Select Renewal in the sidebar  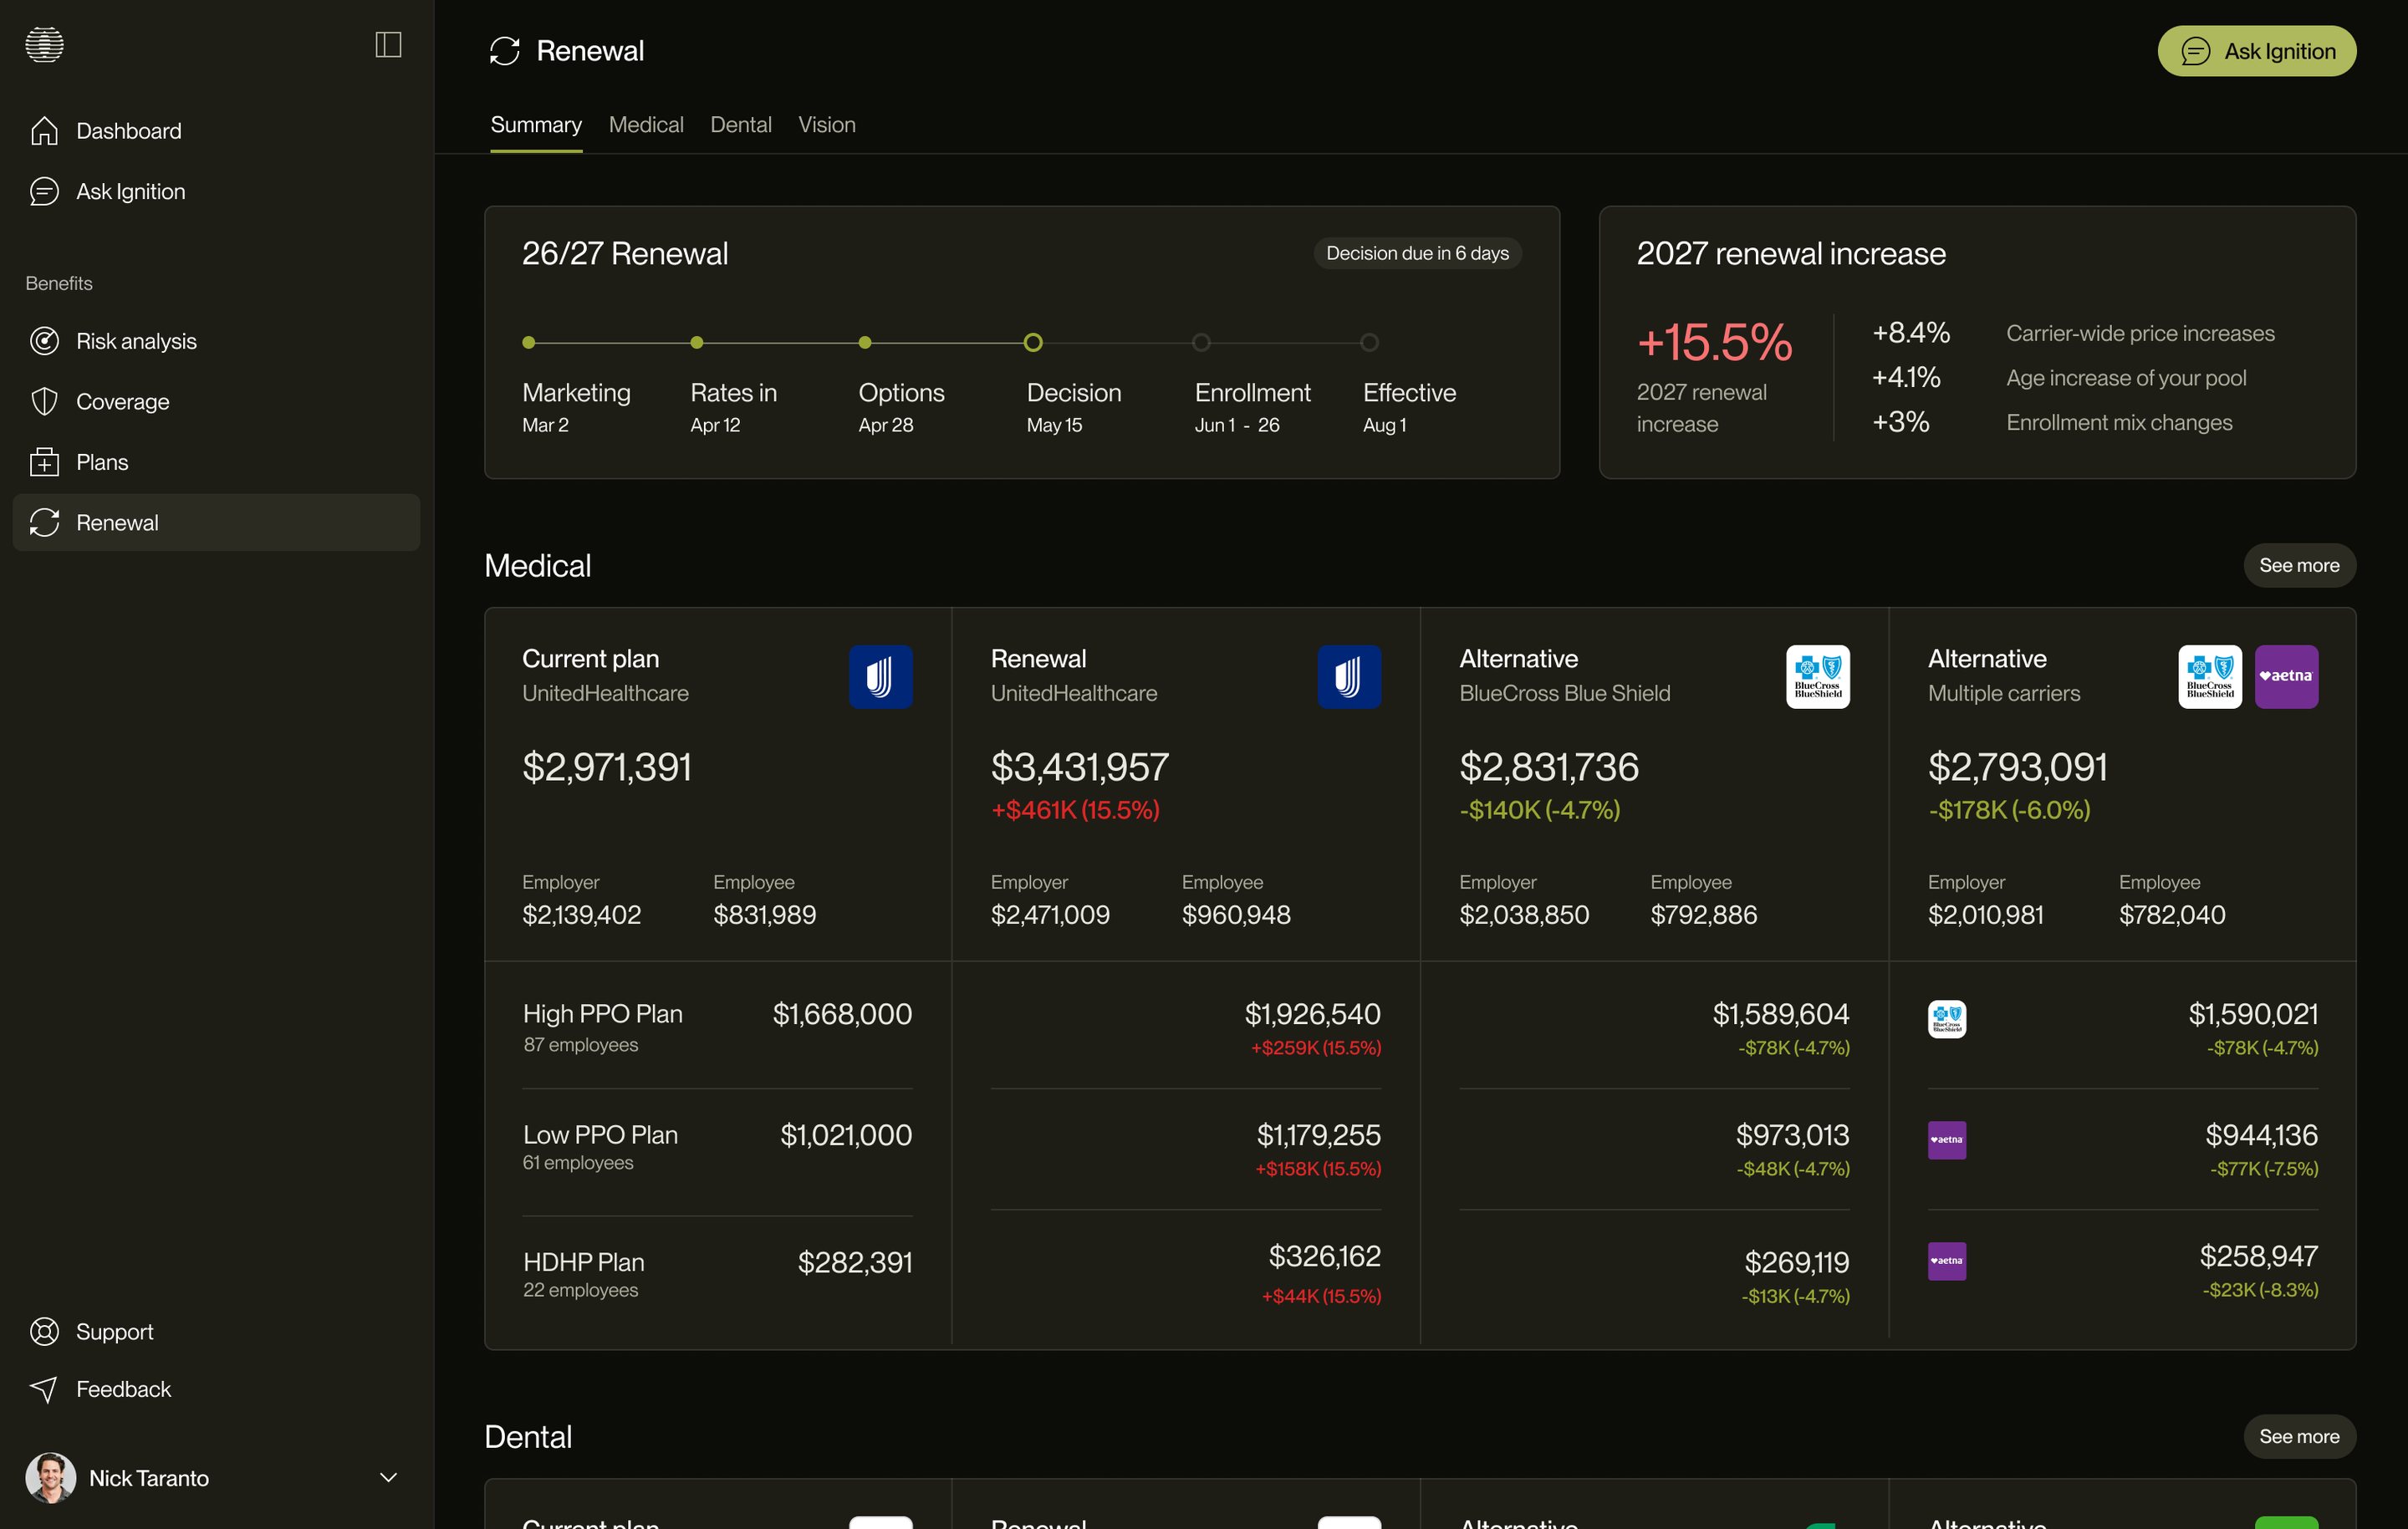[x=216, y=522]
